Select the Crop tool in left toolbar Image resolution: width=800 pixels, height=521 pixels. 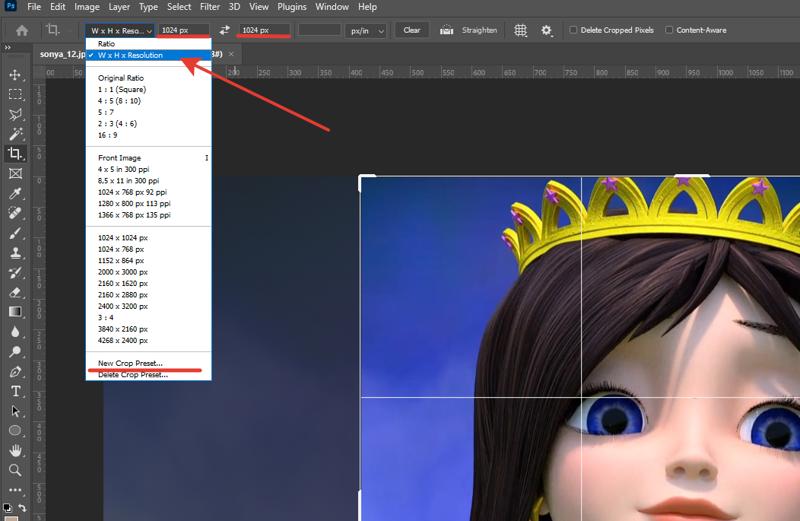pos(15,154)
